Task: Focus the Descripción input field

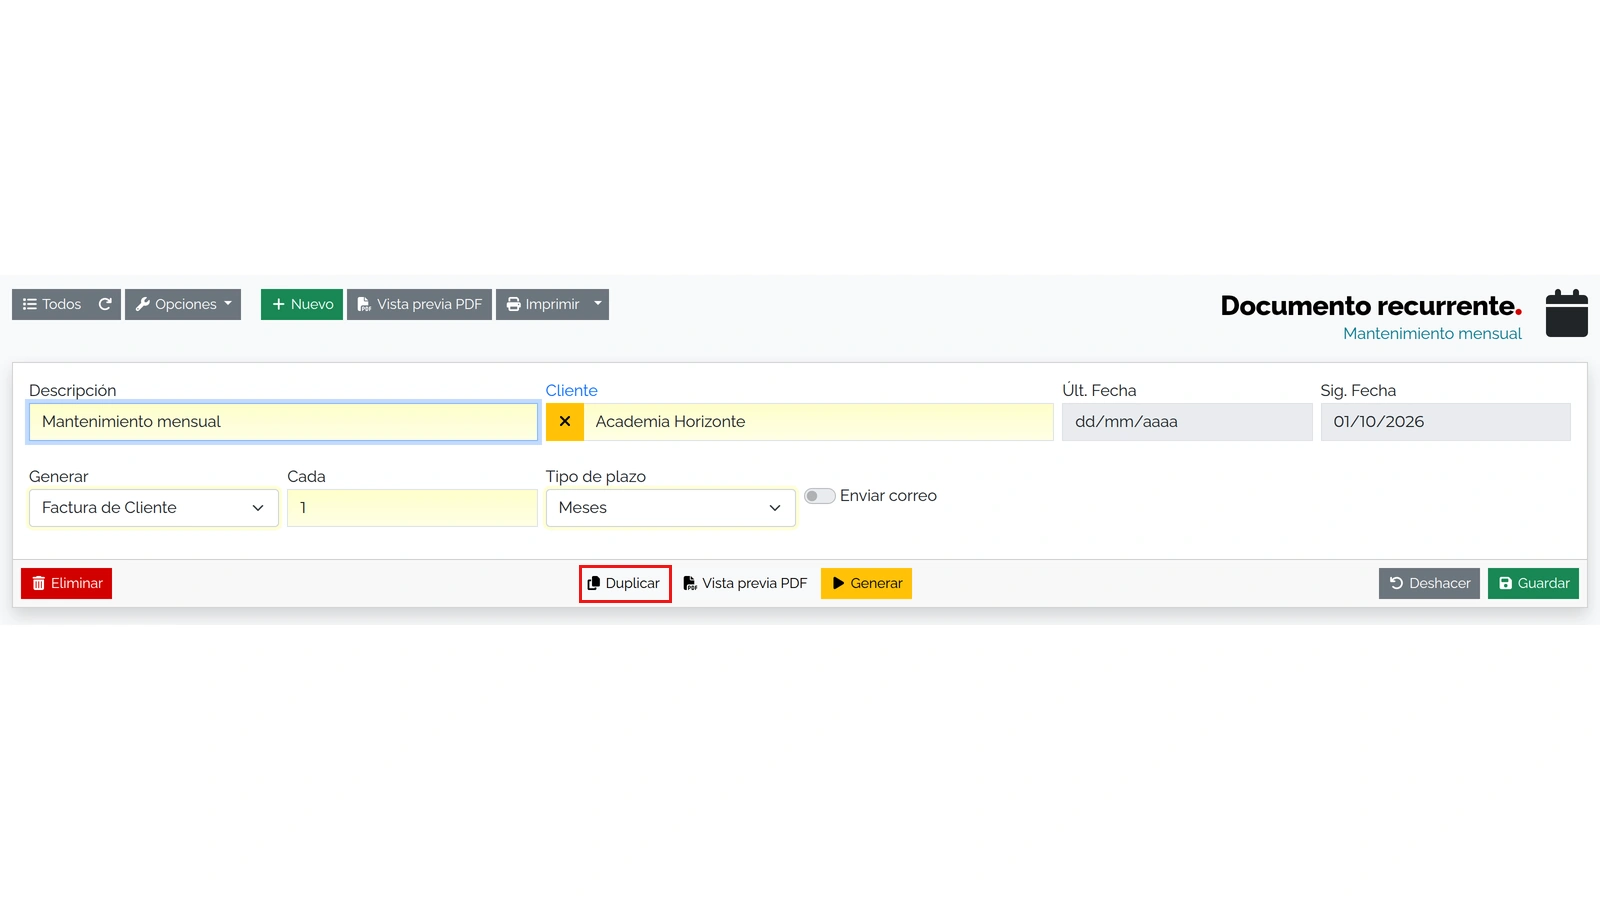Action: [283, 422]
